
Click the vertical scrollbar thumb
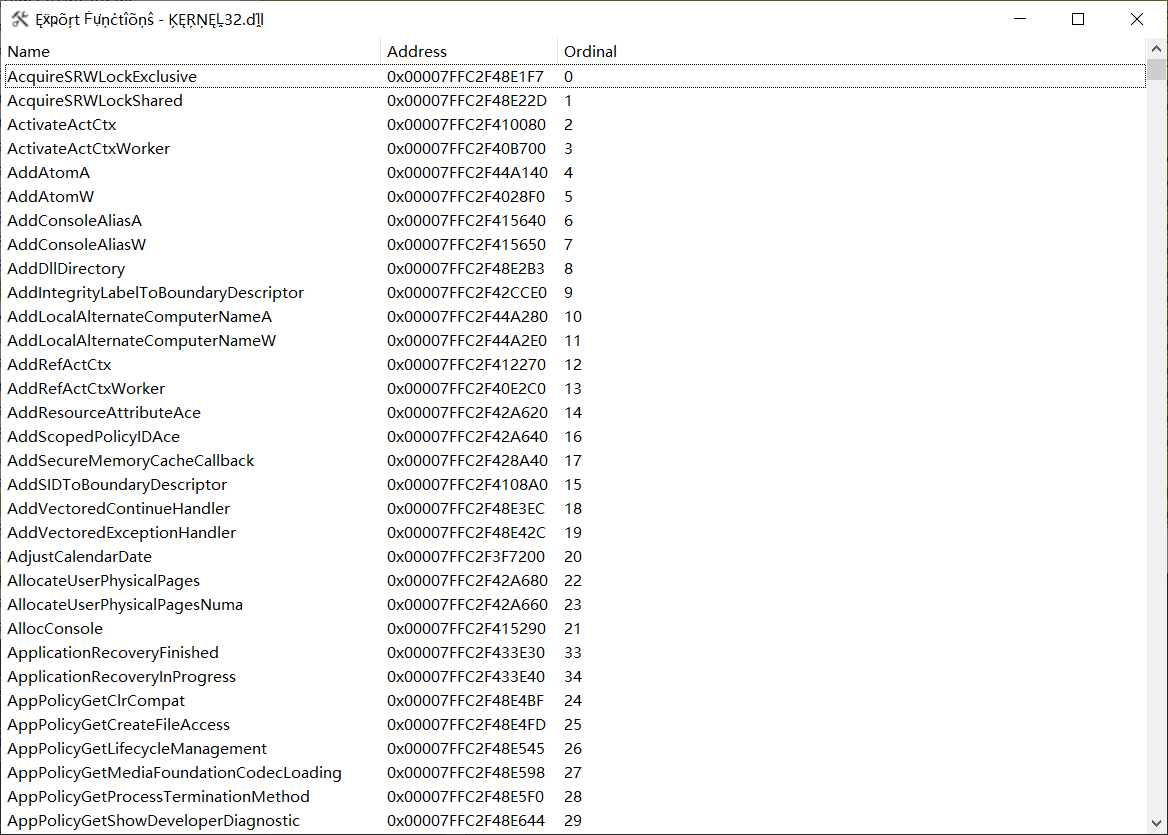pyautogui.click(x=1156, y=69)
